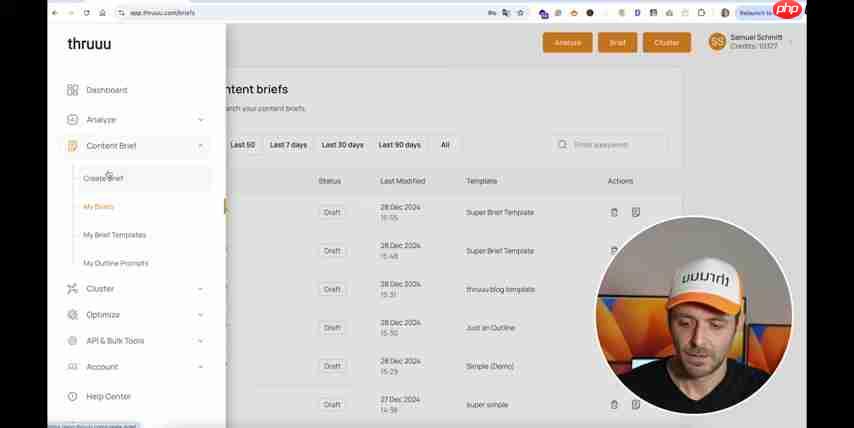Click the Help Center icon

(x=72, y=396)
